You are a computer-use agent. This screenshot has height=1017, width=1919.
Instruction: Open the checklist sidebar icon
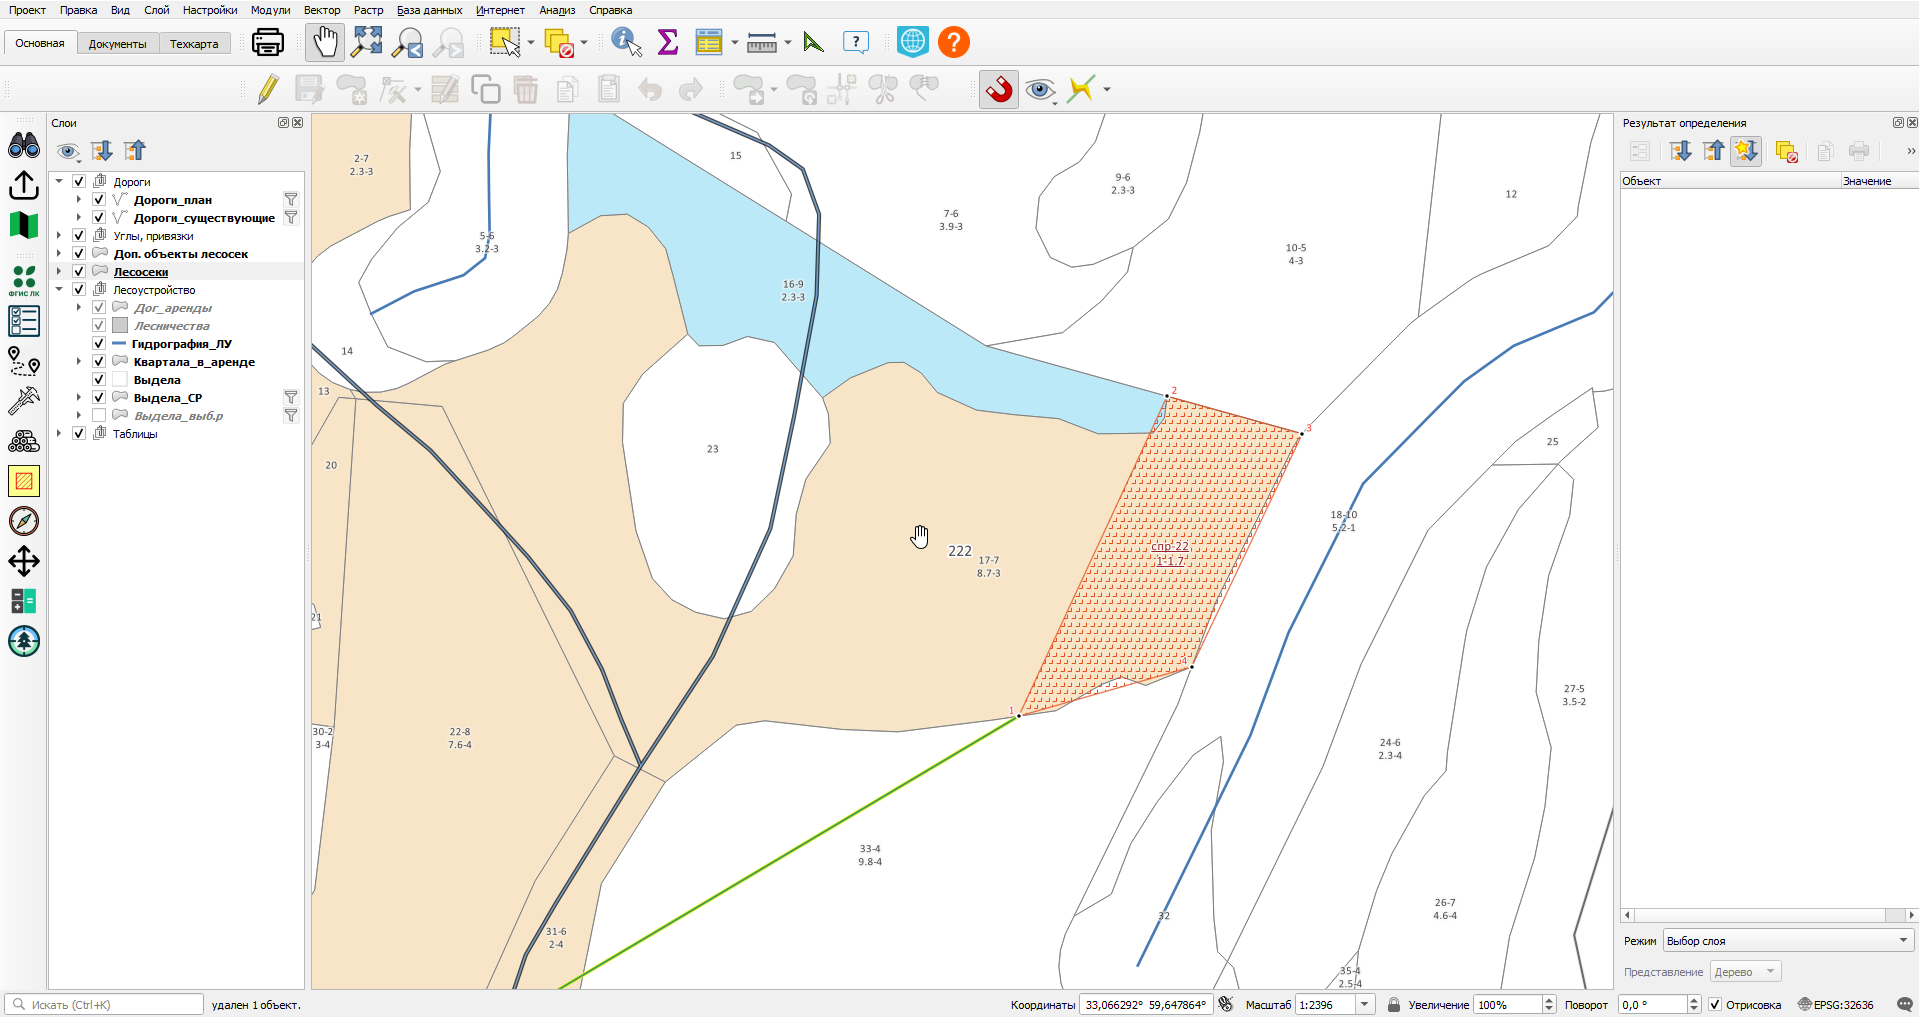(24, 321)
